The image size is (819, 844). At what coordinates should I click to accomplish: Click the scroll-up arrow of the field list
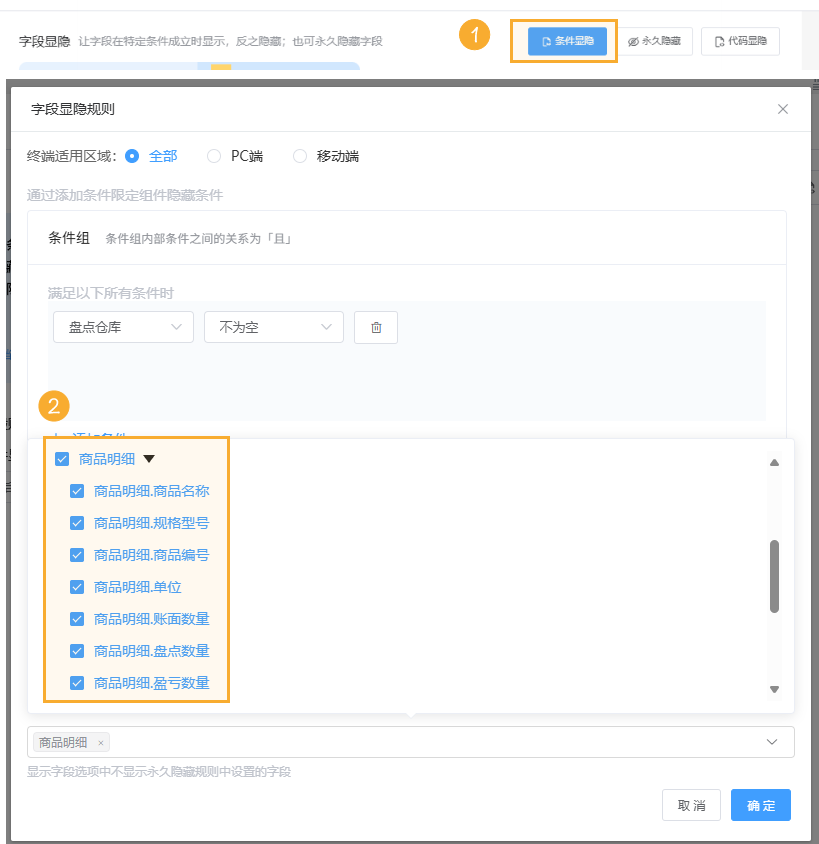coord(773,462)
